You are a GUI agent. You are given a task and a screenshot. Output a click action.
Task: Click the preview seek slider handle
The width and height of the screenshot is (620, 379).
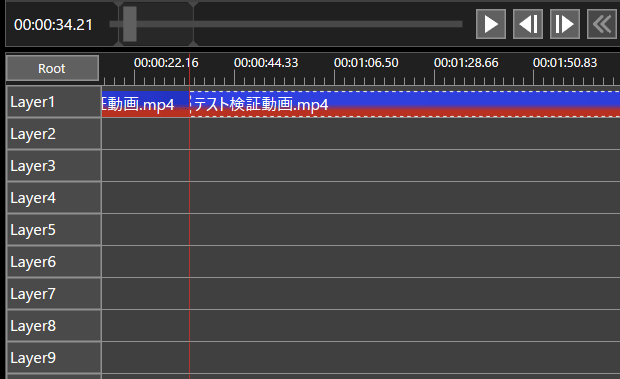click(x=130, y=24)
